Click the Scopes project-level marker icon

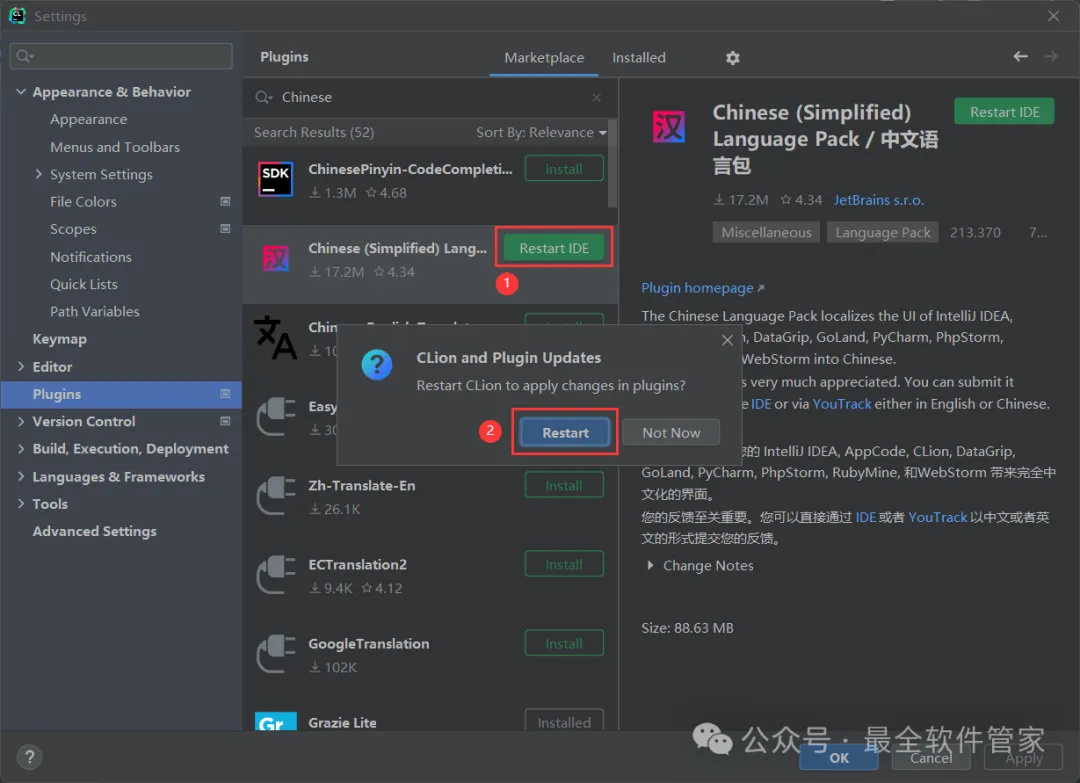[x=225, y=229]
